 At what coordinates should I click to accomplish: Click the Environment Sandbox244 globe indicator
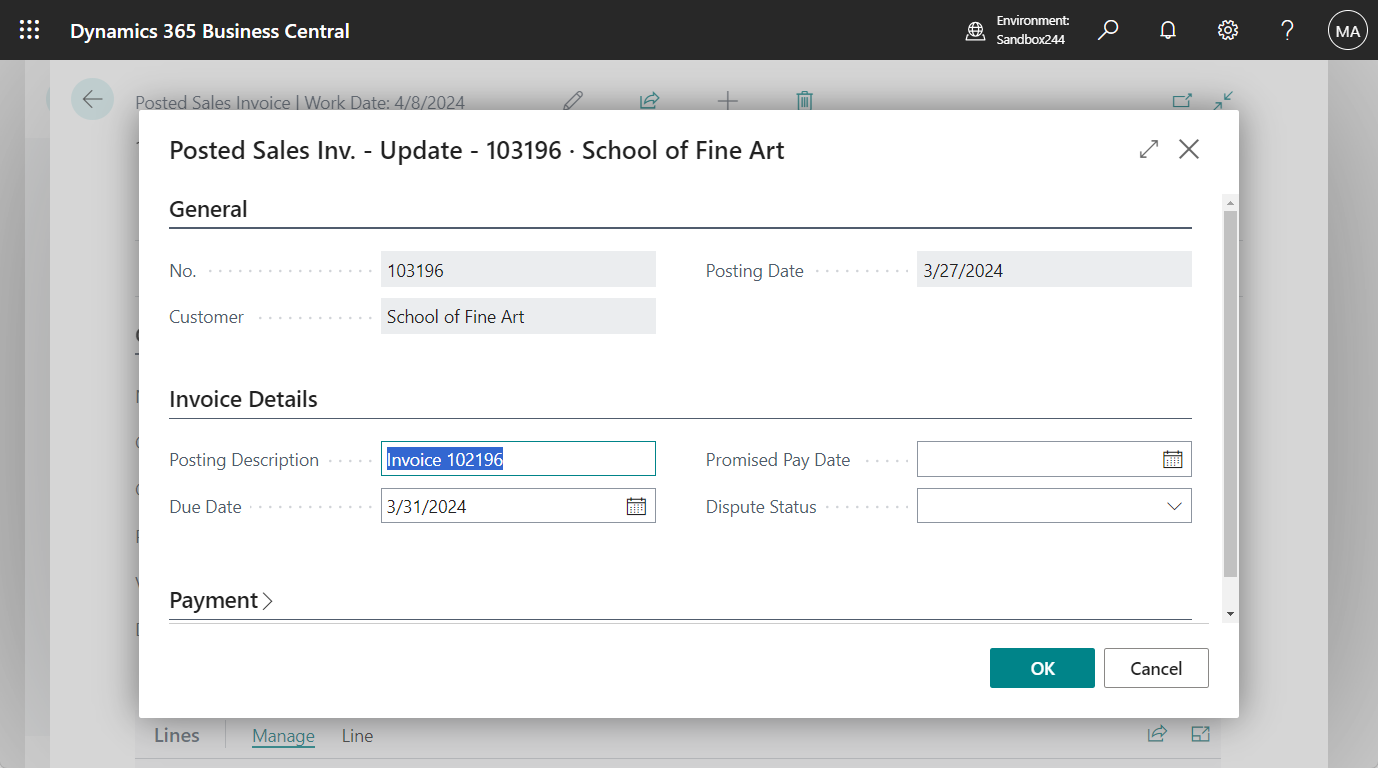coord(975,31)
